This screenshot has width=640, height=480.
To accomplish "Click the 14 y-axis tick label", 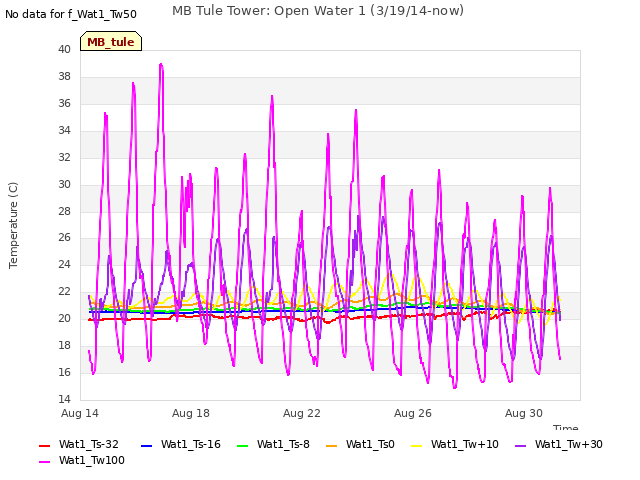I will pyautogui.click(x=64, y=399).
